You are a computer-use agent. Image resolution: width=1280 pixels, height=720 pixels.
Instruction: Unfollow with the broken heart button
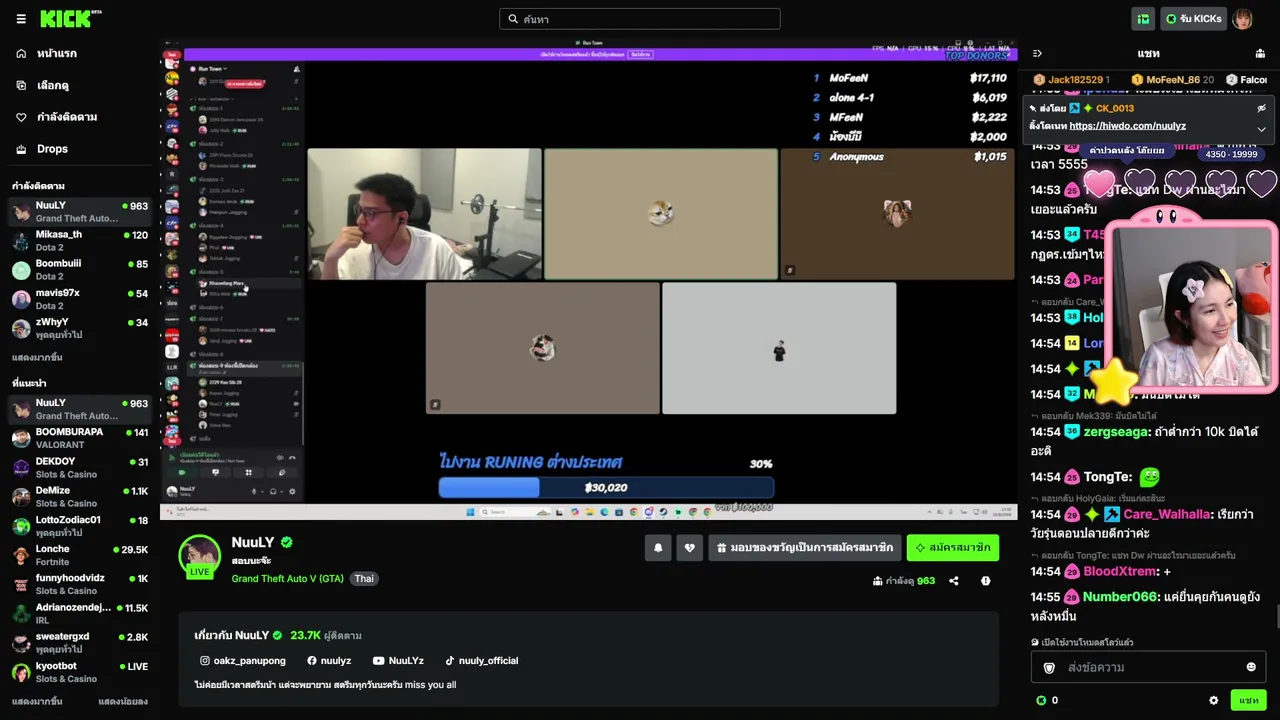[x=689, y=548]
